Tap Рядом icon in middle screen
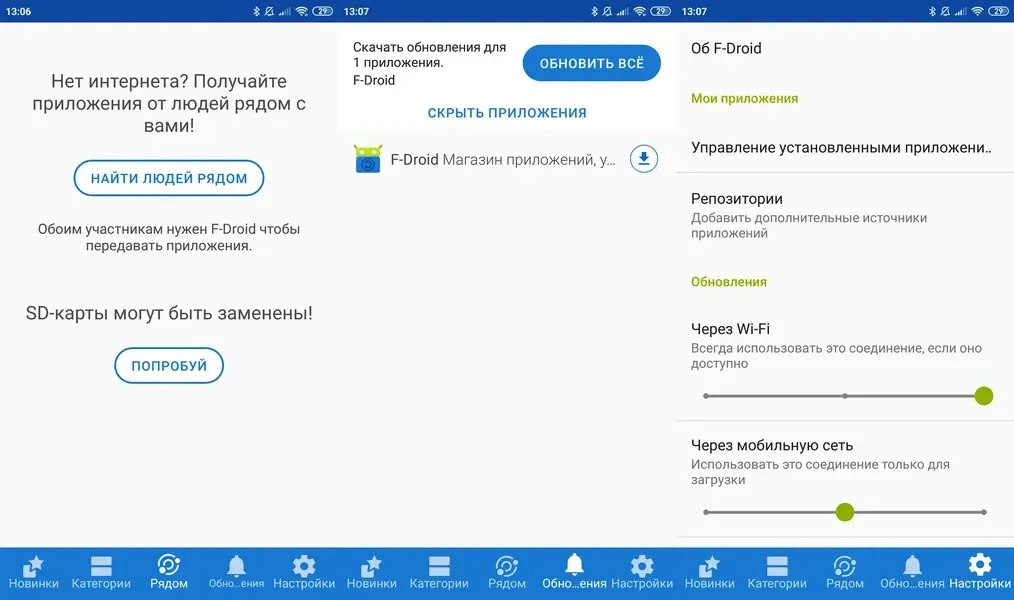 click(506, 566)
